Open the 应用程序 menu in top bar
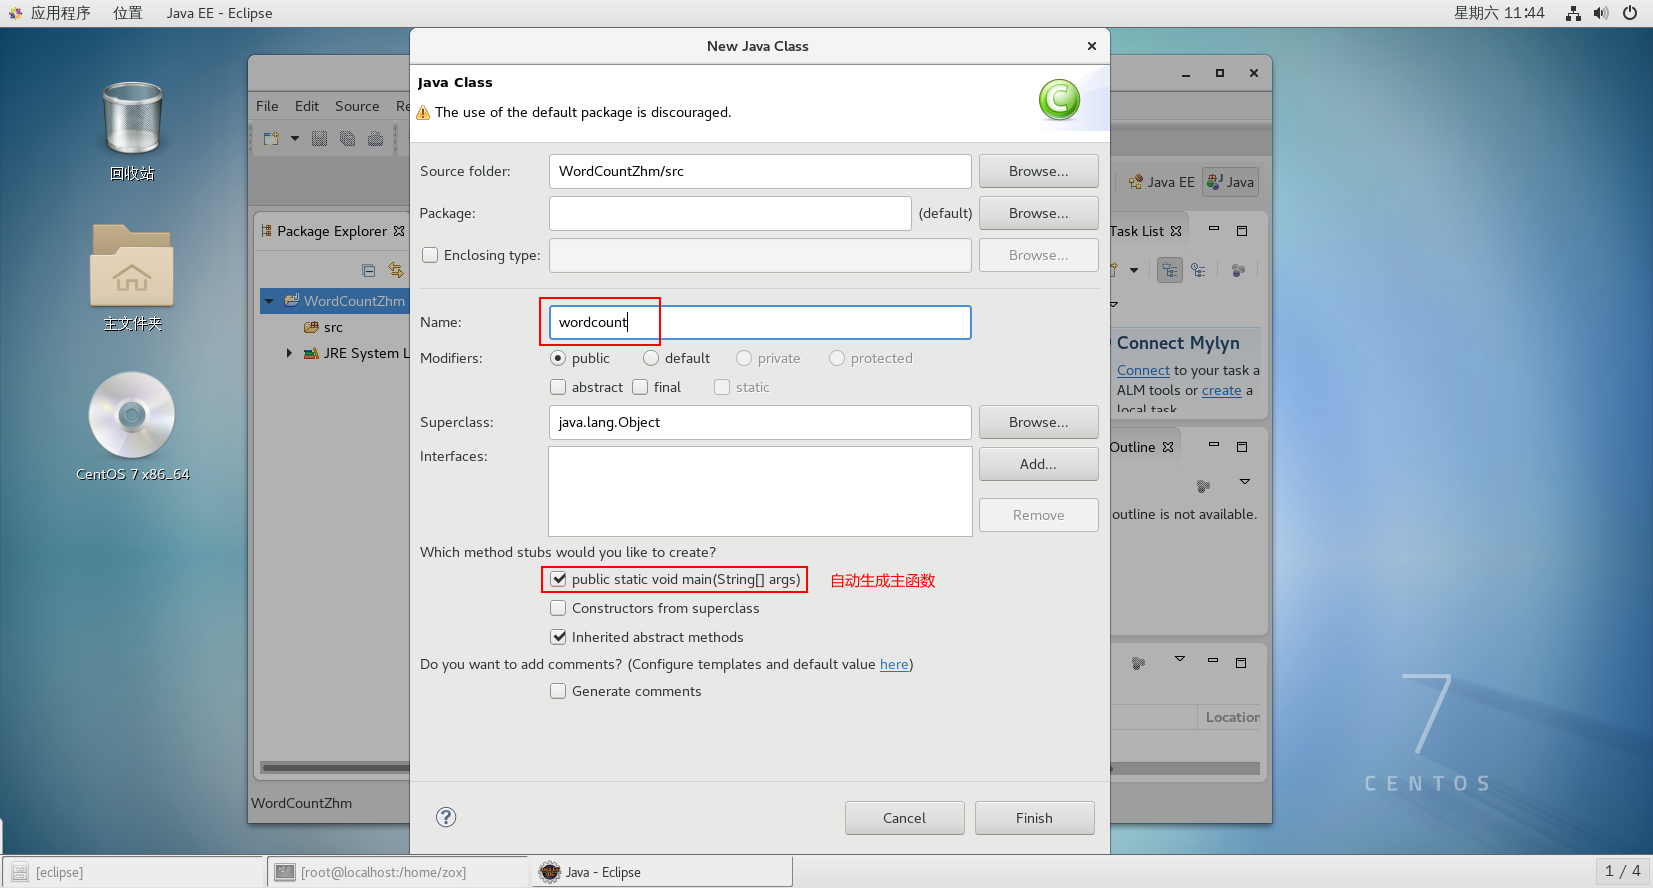This screenshot has width=1653, height=888. pyautogui.click(x=60, y=13)
